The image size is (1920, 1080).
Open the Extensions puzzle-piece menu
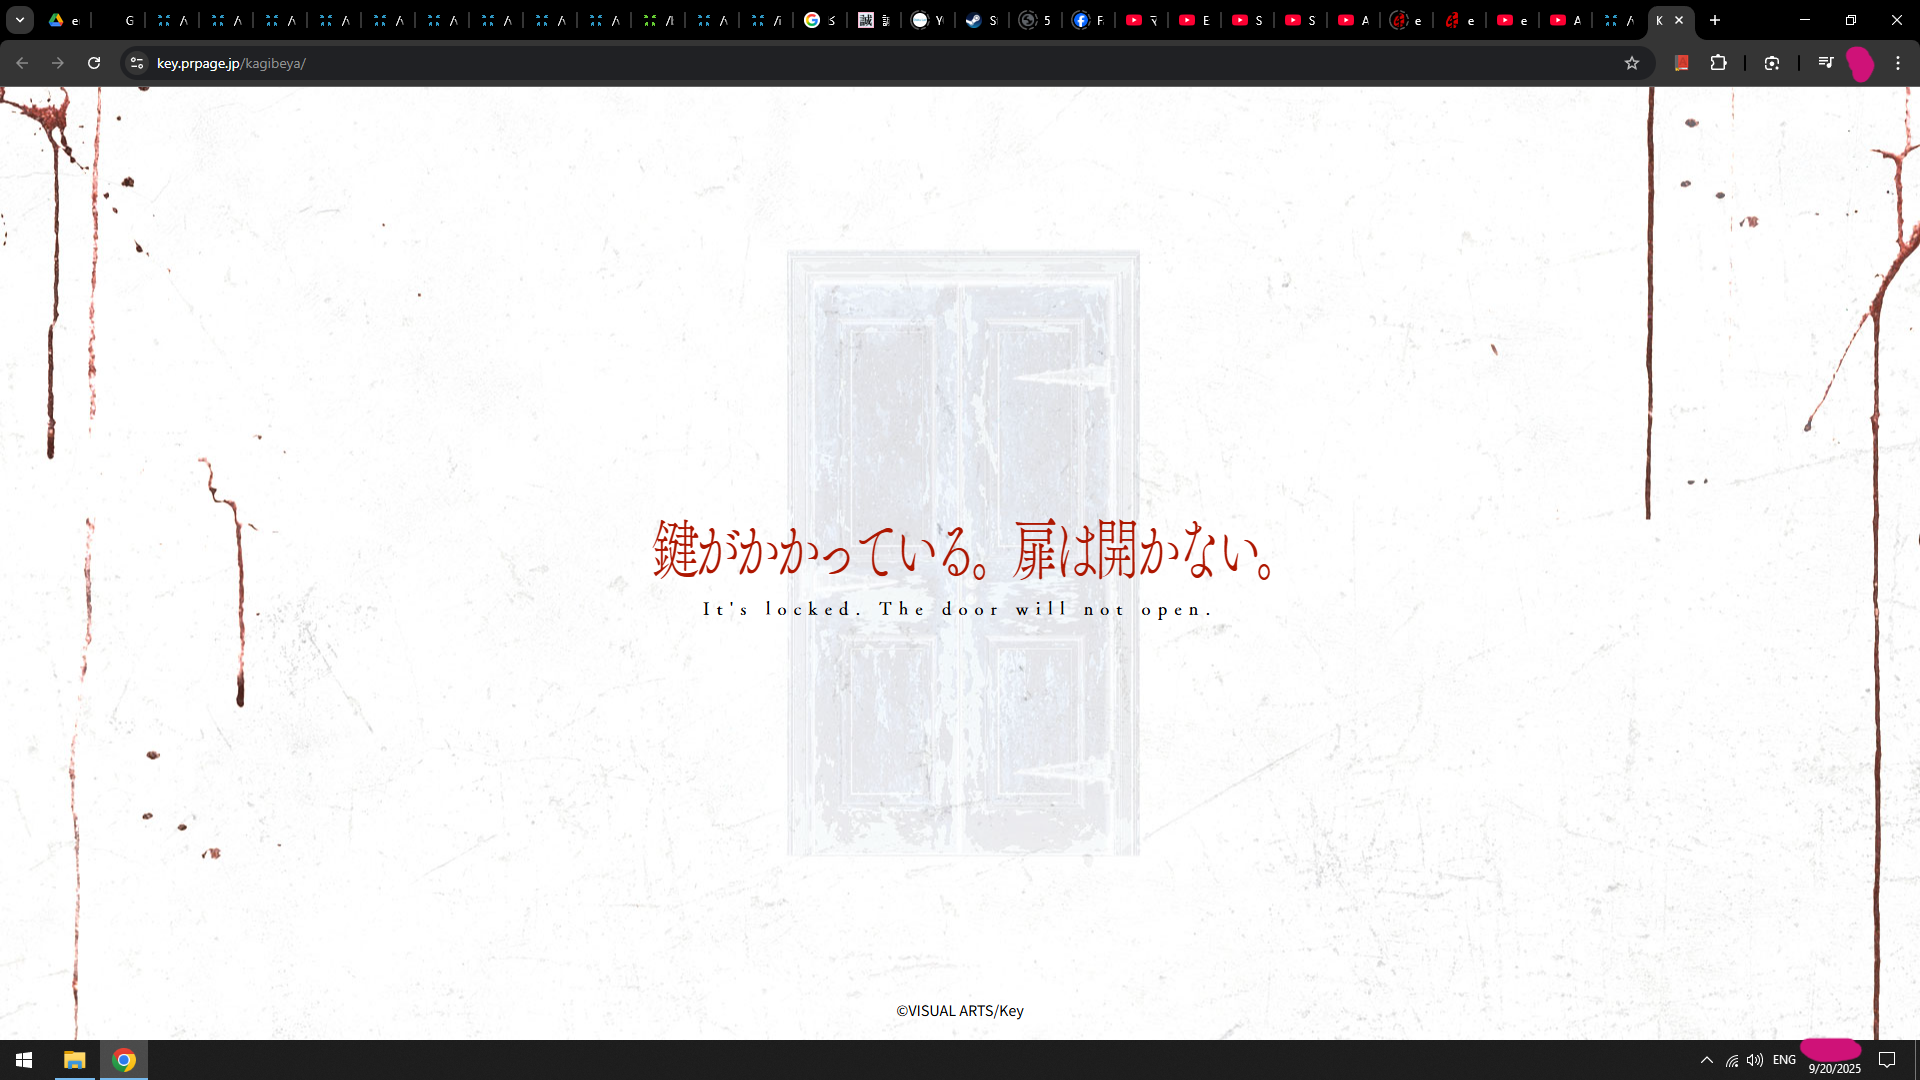pos(1718,63)
